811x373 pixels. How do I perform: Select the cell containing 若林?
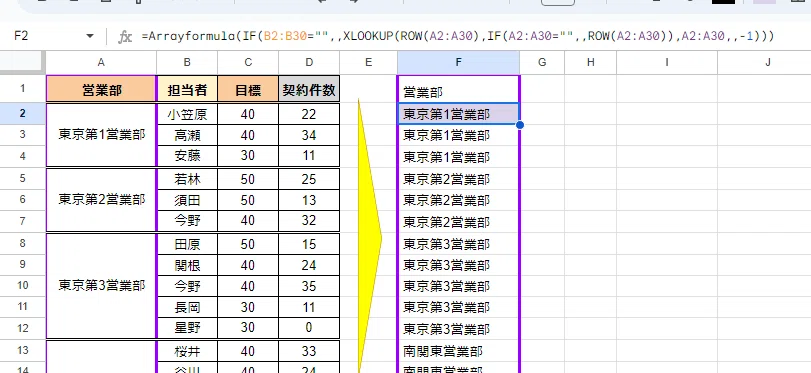click(x=187, y=179)
